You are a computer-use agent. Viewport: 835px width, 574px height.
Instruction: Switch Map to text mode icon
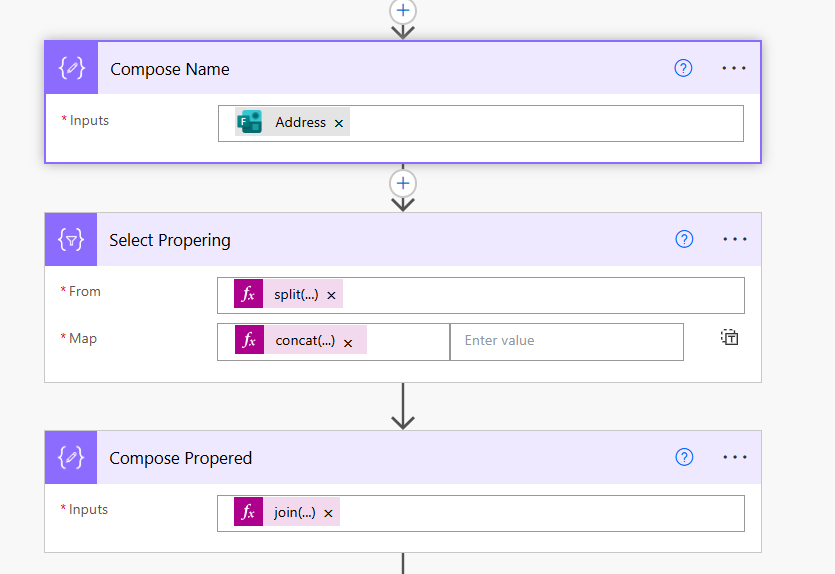(729, 338)
